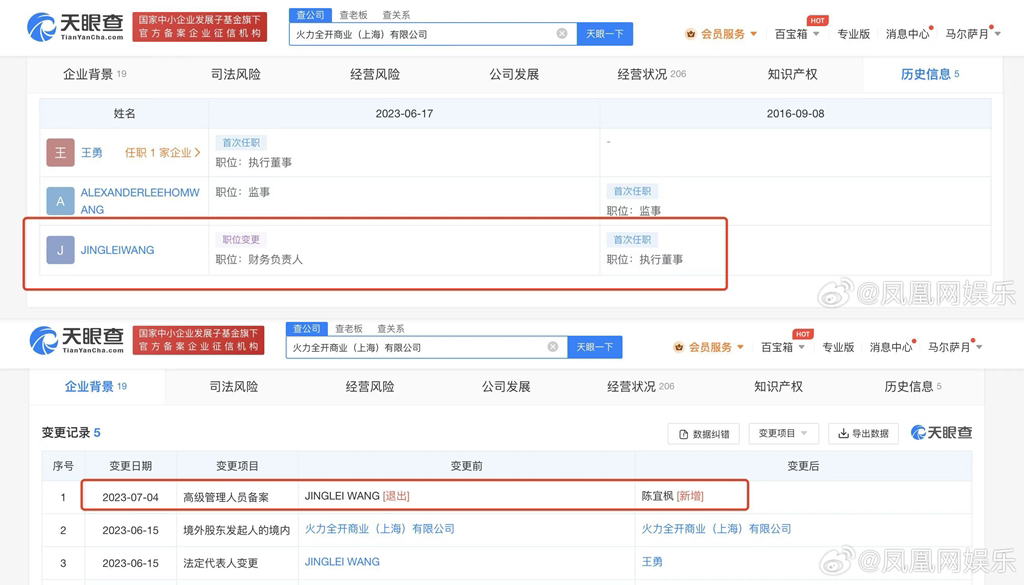
Task: Click 境外股东发起人的境内 change item cell
Action: 236,530
